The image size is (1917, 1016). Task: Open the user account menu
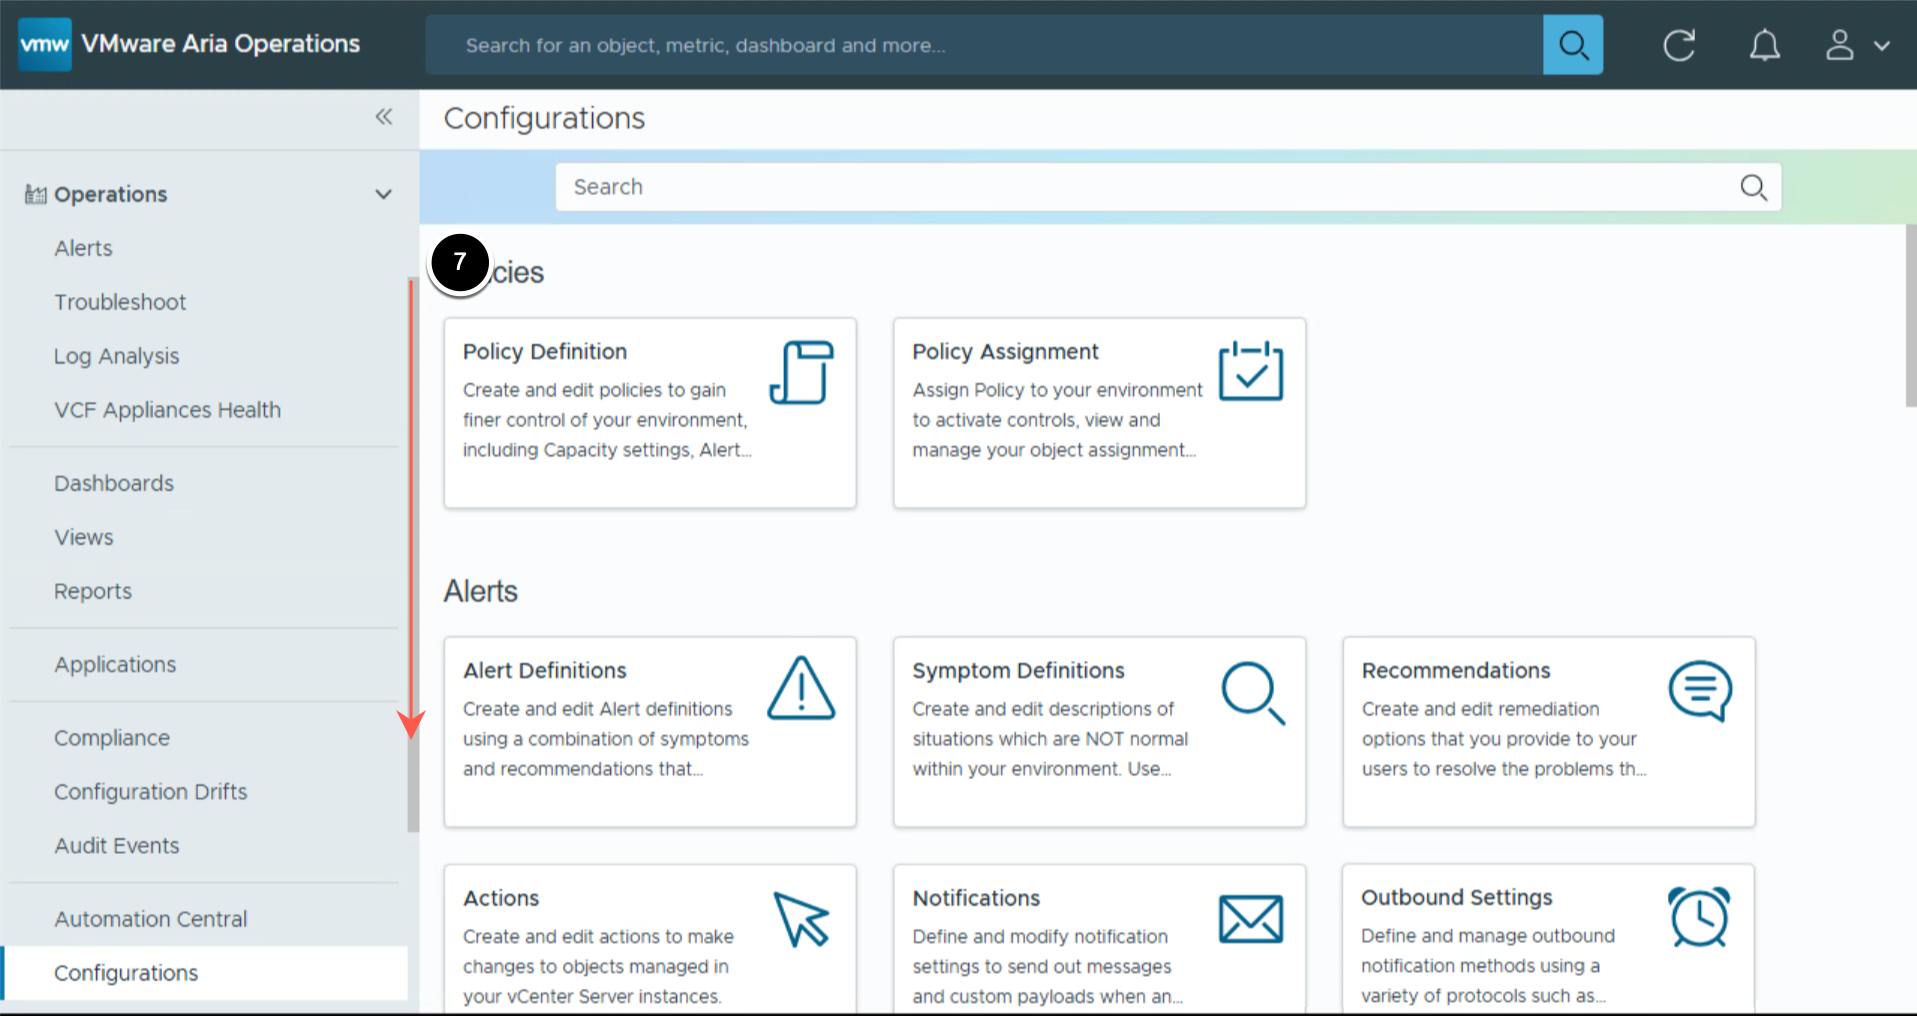[x=1856, y=45]
